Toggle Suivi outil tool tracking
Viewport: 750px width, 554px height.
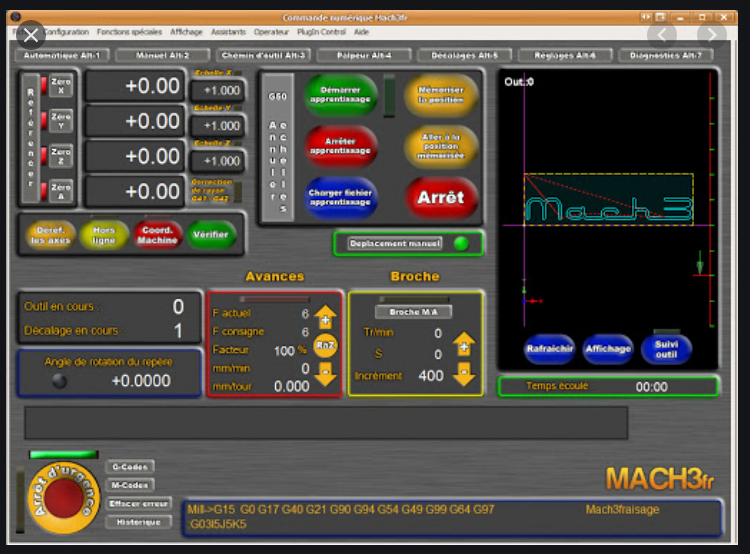(x=666, y=349)
